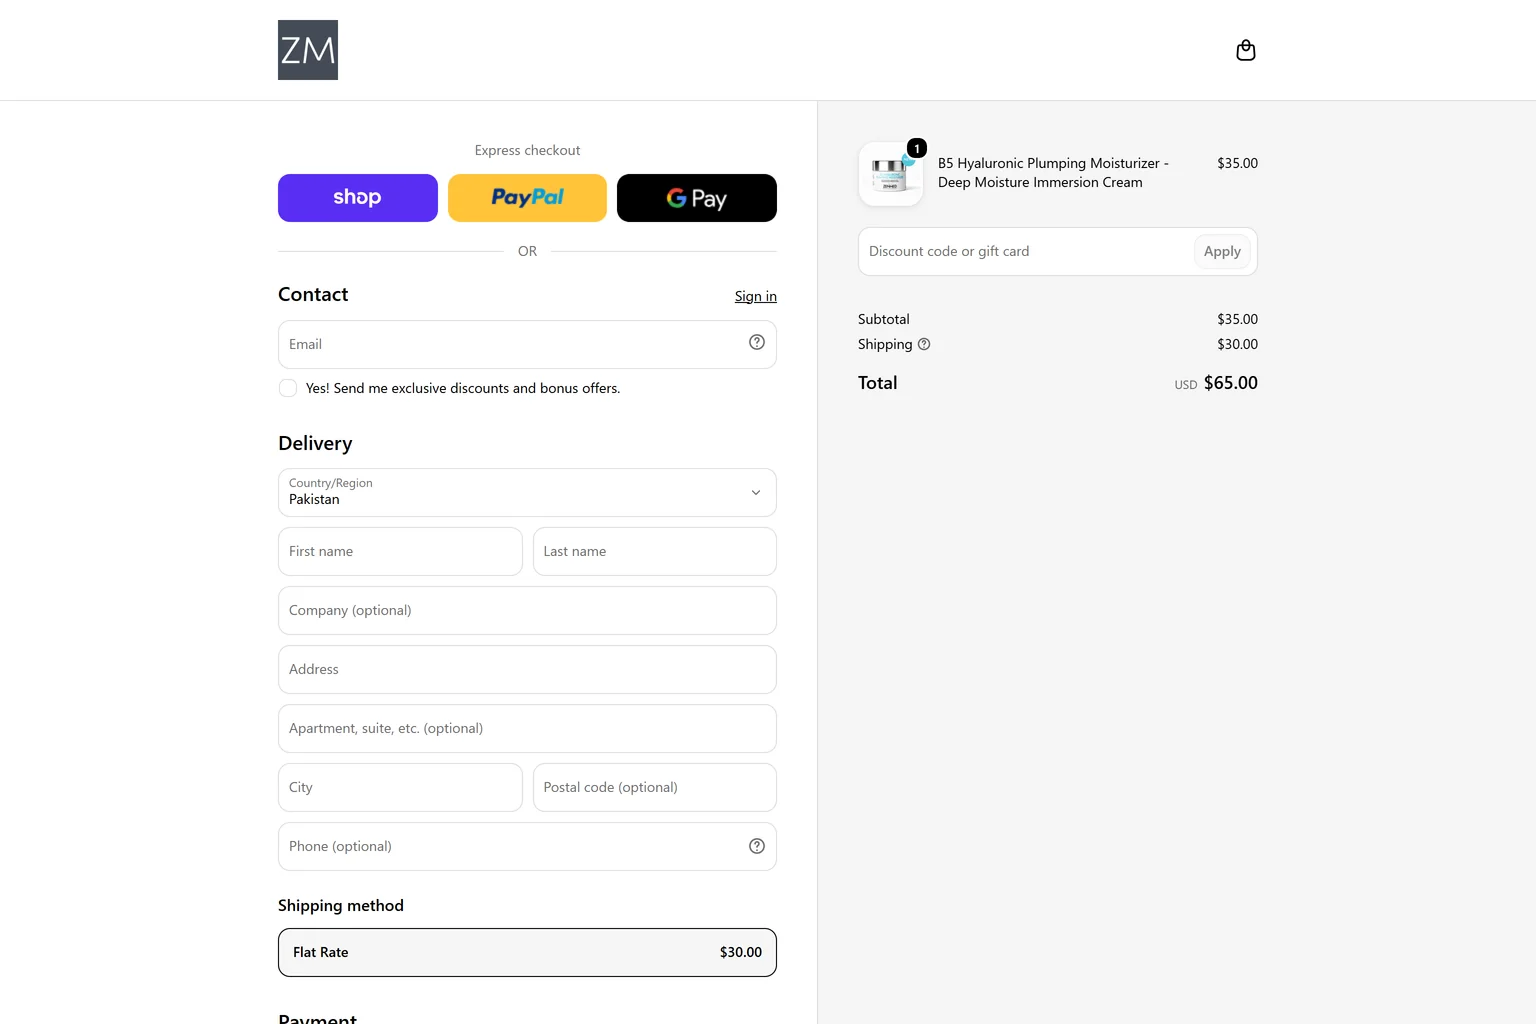Click the B5 Hyaluronic Plumping Moisturizer product name
This screenshot has height=1024, width=1536.
1053,173
